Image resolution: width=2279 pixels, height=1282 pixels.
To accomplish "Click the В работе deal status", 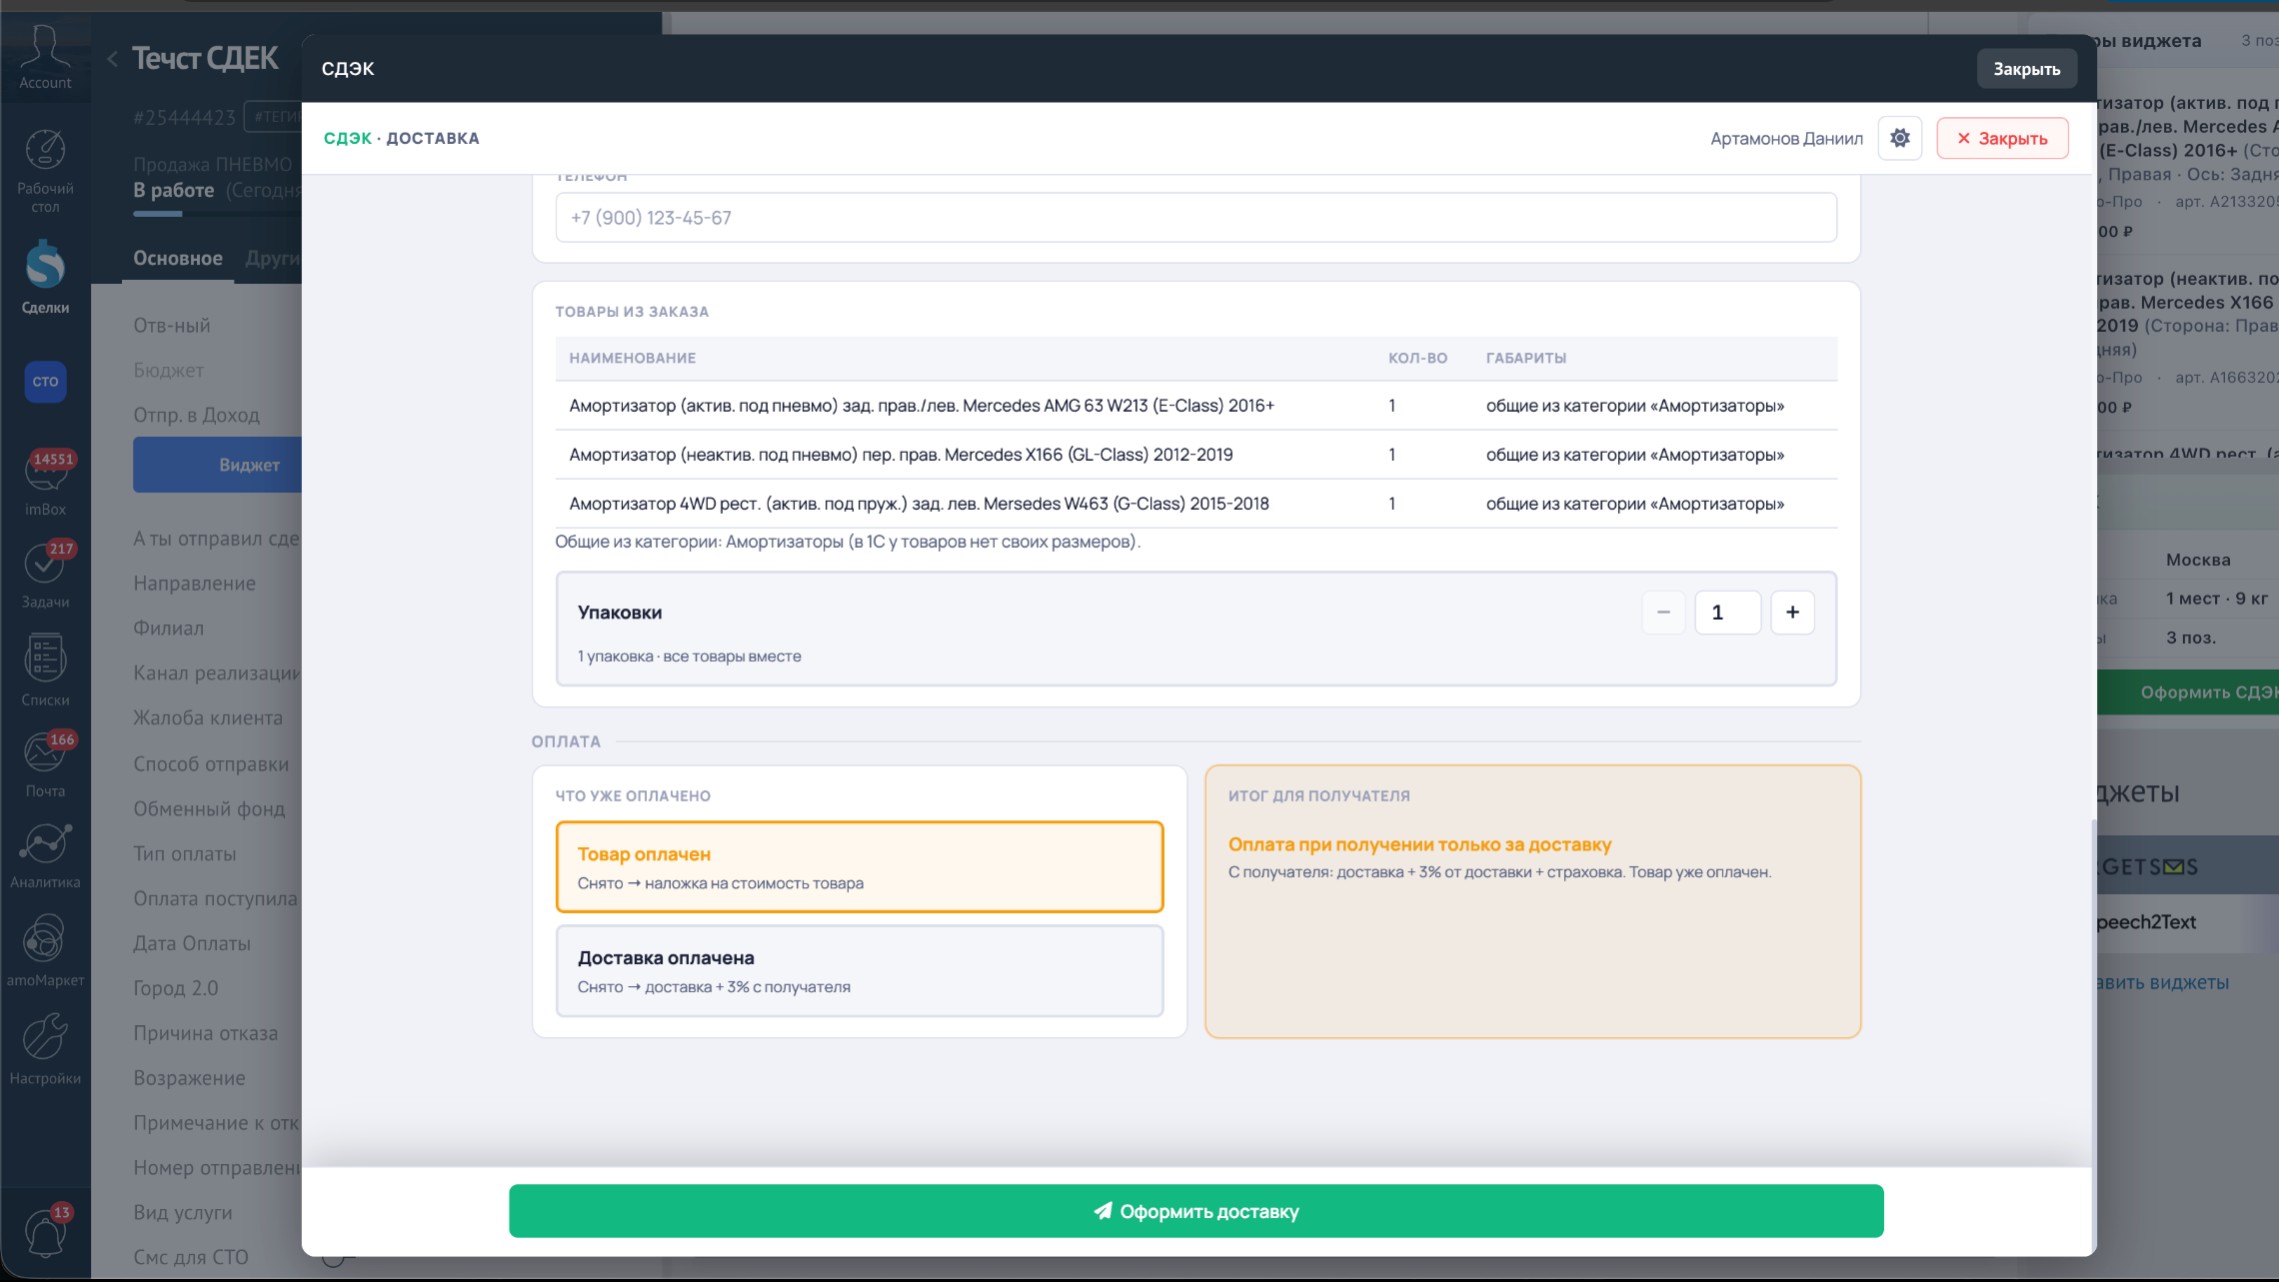I will coord(173,190).
